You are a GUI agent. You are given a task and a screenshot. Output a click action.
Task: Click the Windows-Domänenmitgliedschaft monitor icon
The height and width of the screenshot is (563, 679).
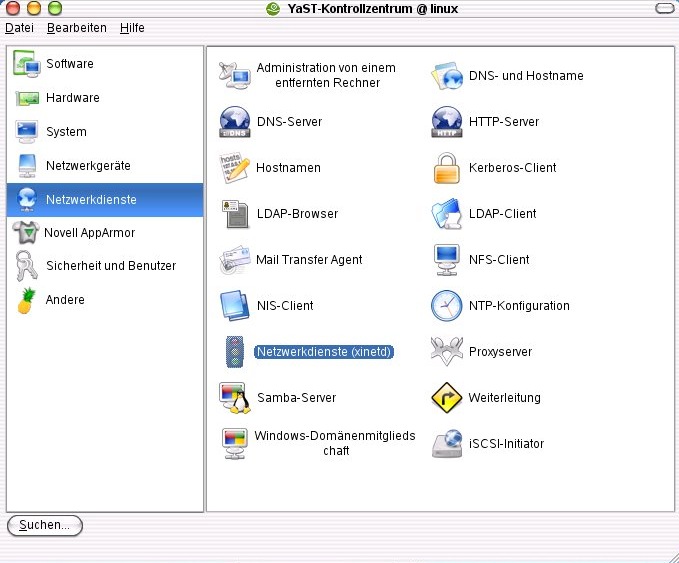pos(234,443)
